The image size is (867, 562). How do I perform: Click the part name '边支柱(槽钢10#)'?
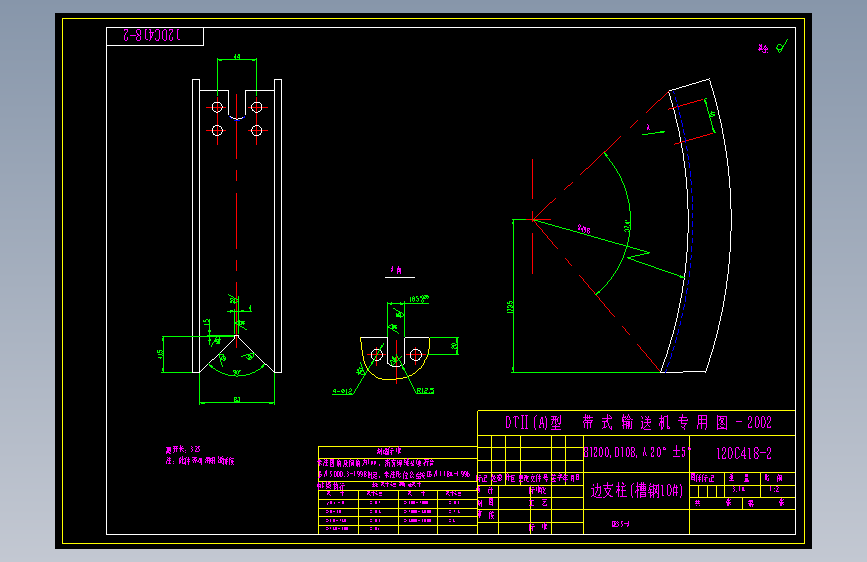tap(636, 491)
